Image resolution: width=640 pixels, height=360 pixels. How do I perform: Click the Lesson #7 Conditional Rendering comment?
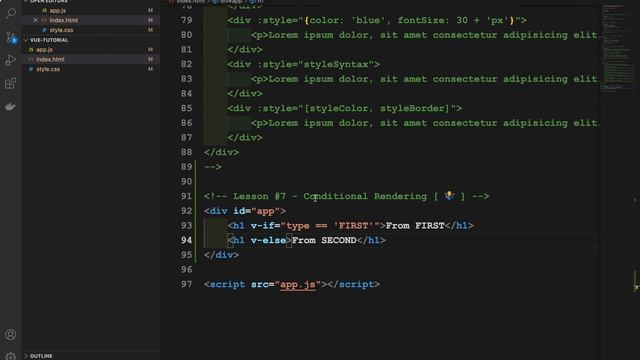pyautogui.click(x=347, y=196)
